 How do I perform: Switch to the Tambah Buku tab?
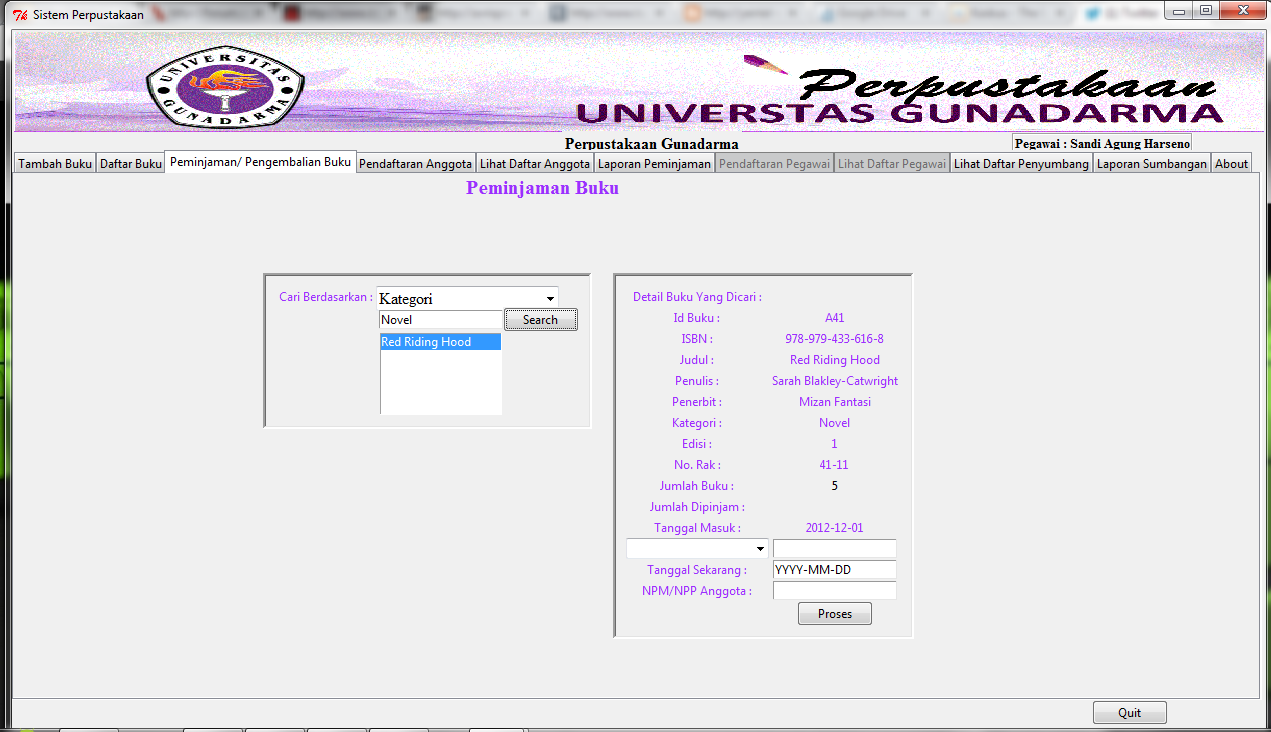click(55, 164)
